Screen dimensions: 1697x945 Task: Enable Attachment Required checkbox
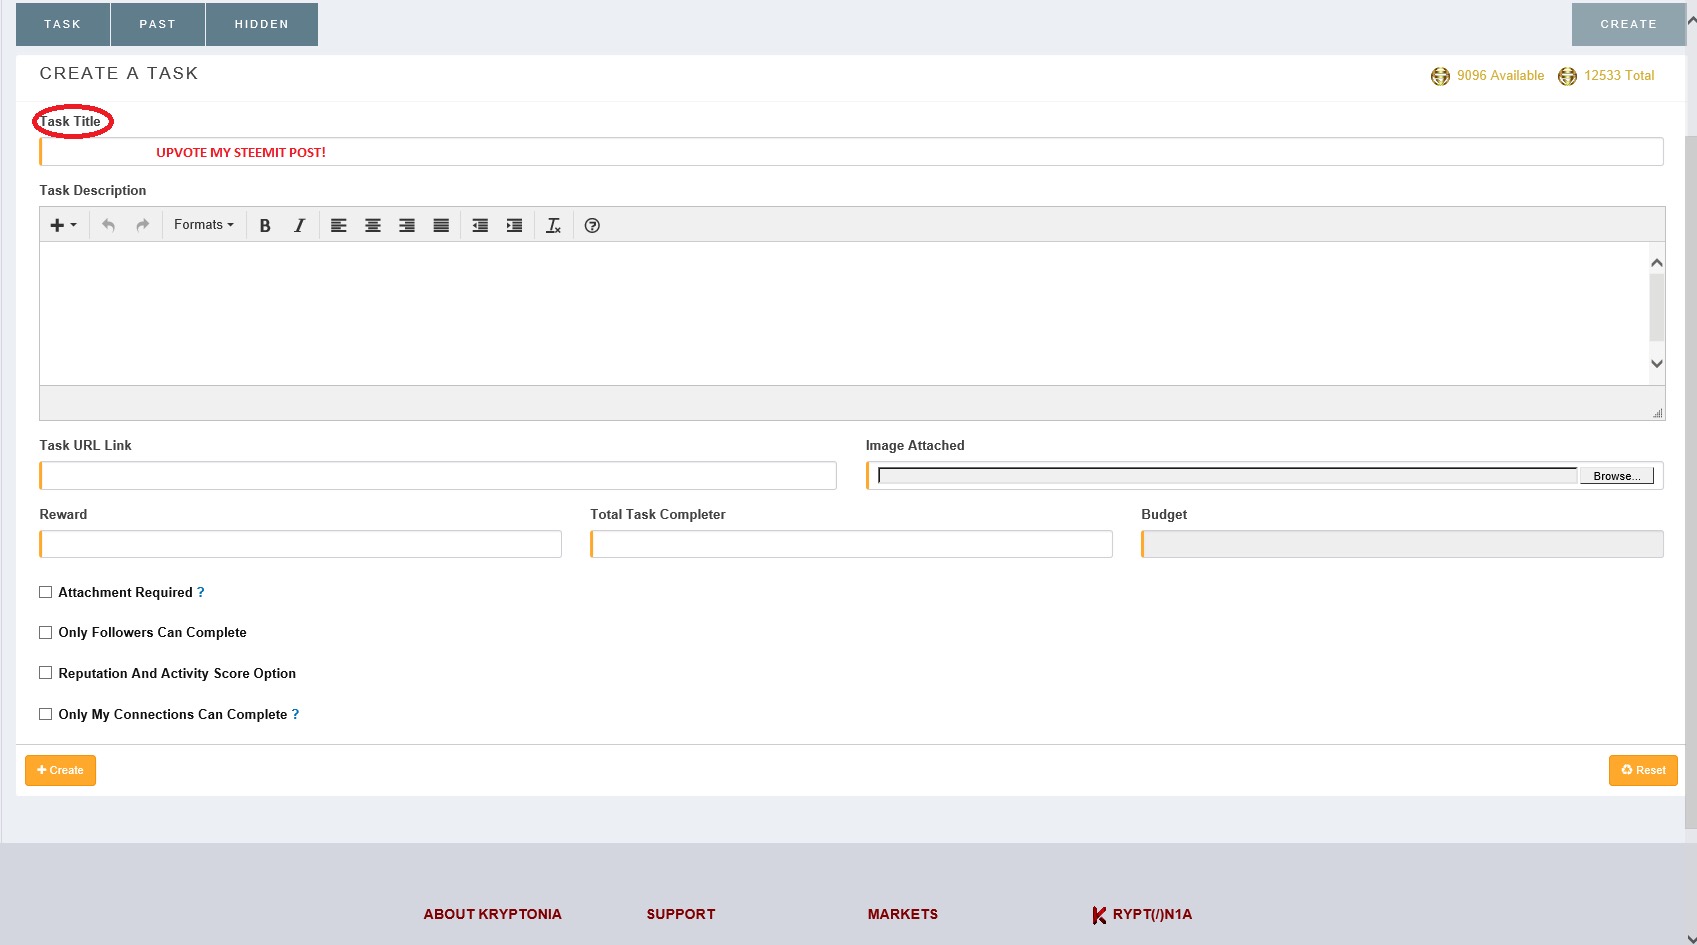45,592
